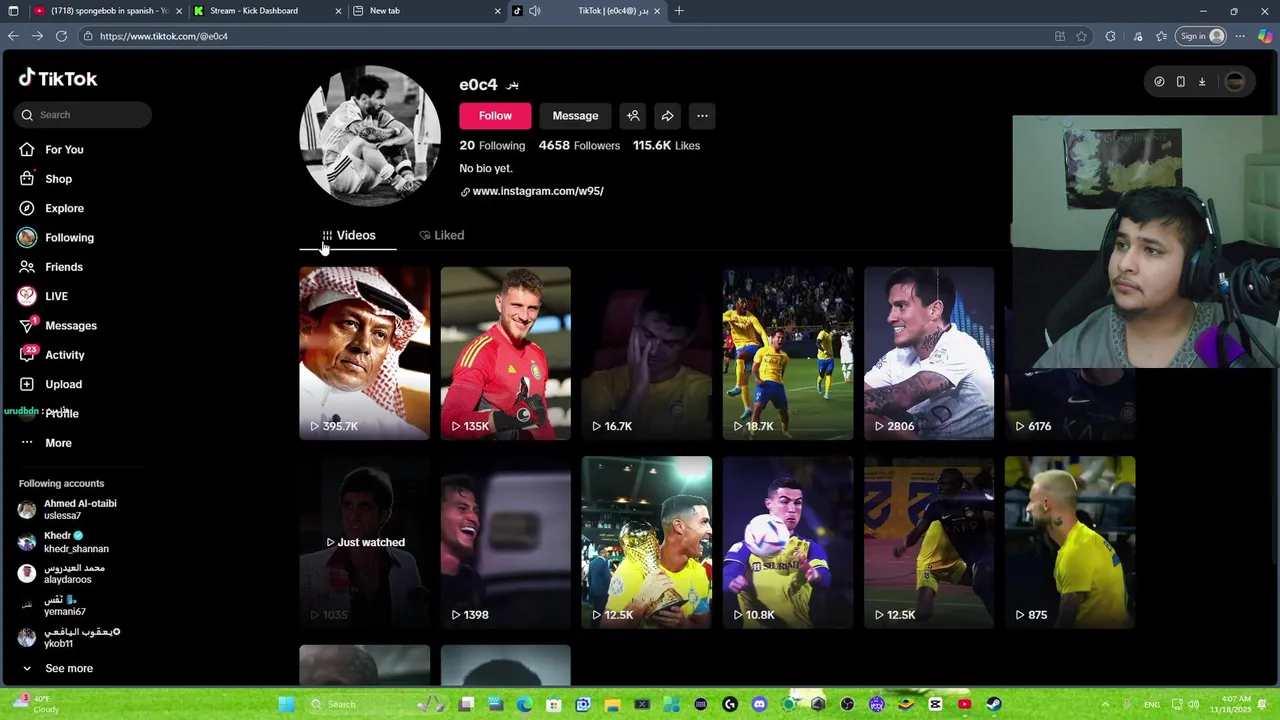1280x720 pixels.
Task: Click the browser back arrow
Action: (13, 36)
